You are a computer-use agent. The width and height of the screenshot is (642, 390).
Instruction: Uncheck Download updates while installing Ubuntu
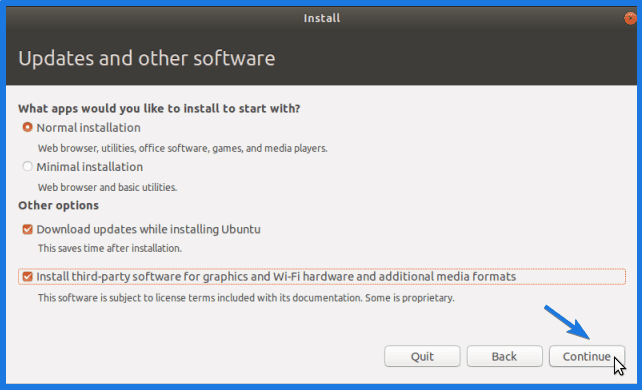pyautogui.click(x=27, y=229)
